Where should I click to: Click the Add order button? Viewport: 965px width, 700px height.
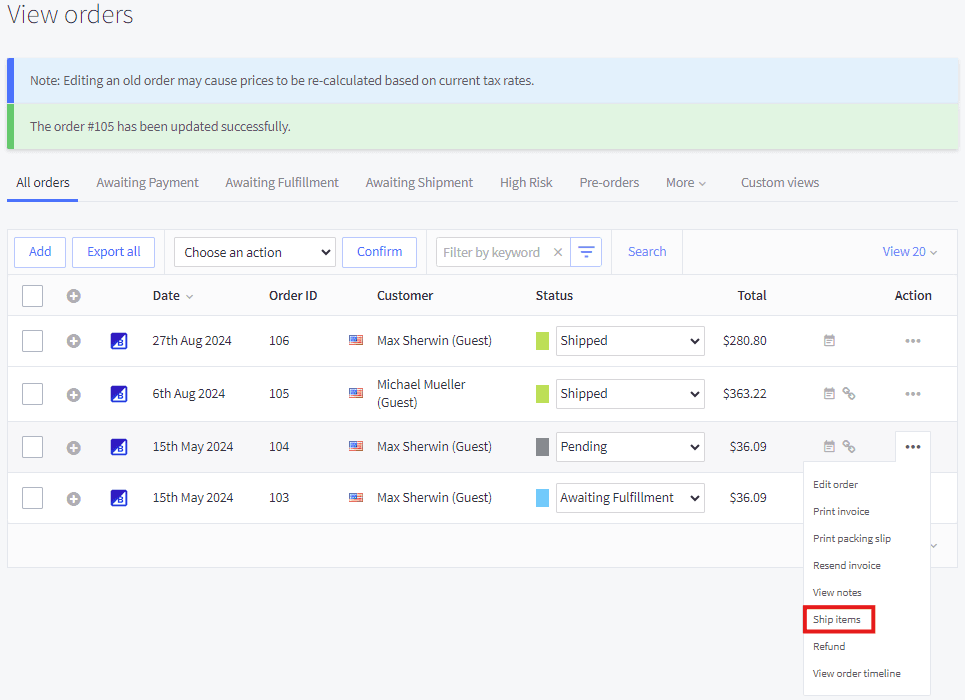(x=40, y=252)
